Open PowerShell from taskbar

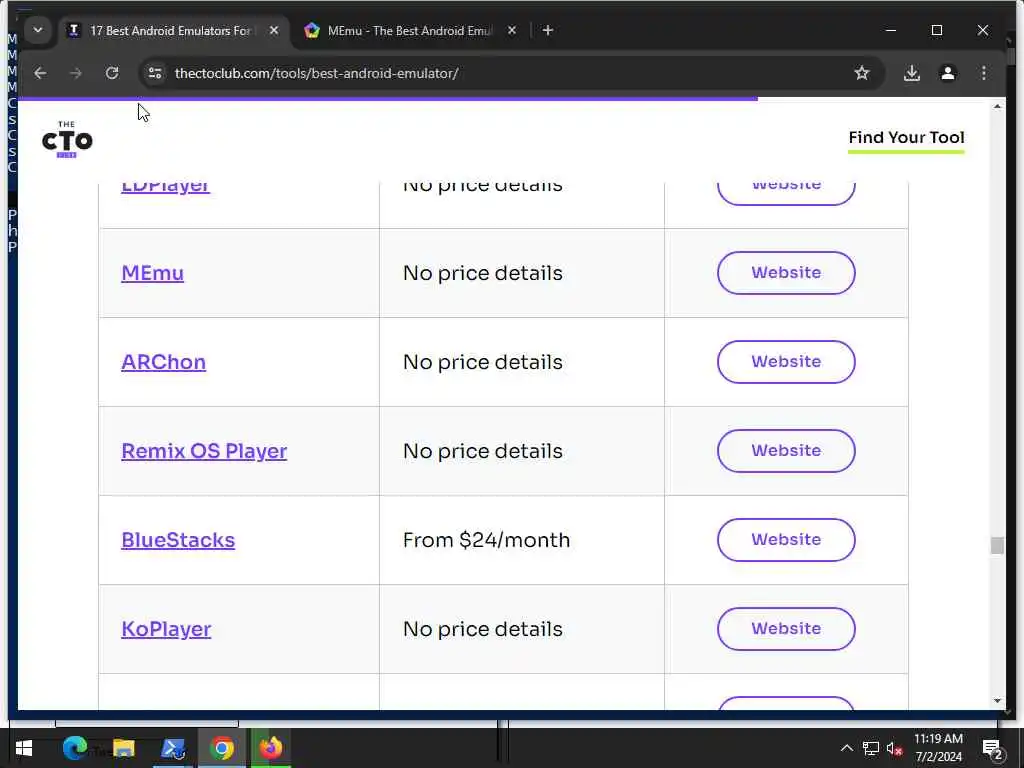(173, 748)
